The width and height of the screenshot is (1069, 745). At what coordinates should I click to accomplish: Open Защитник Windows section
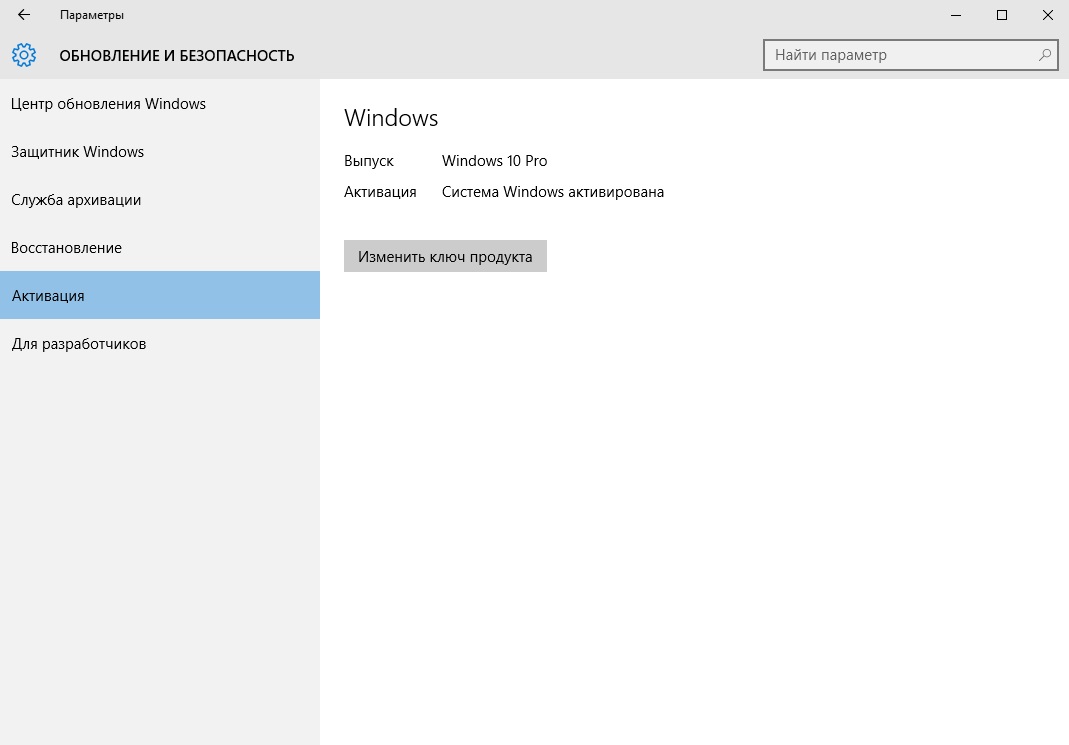(160, 151)
